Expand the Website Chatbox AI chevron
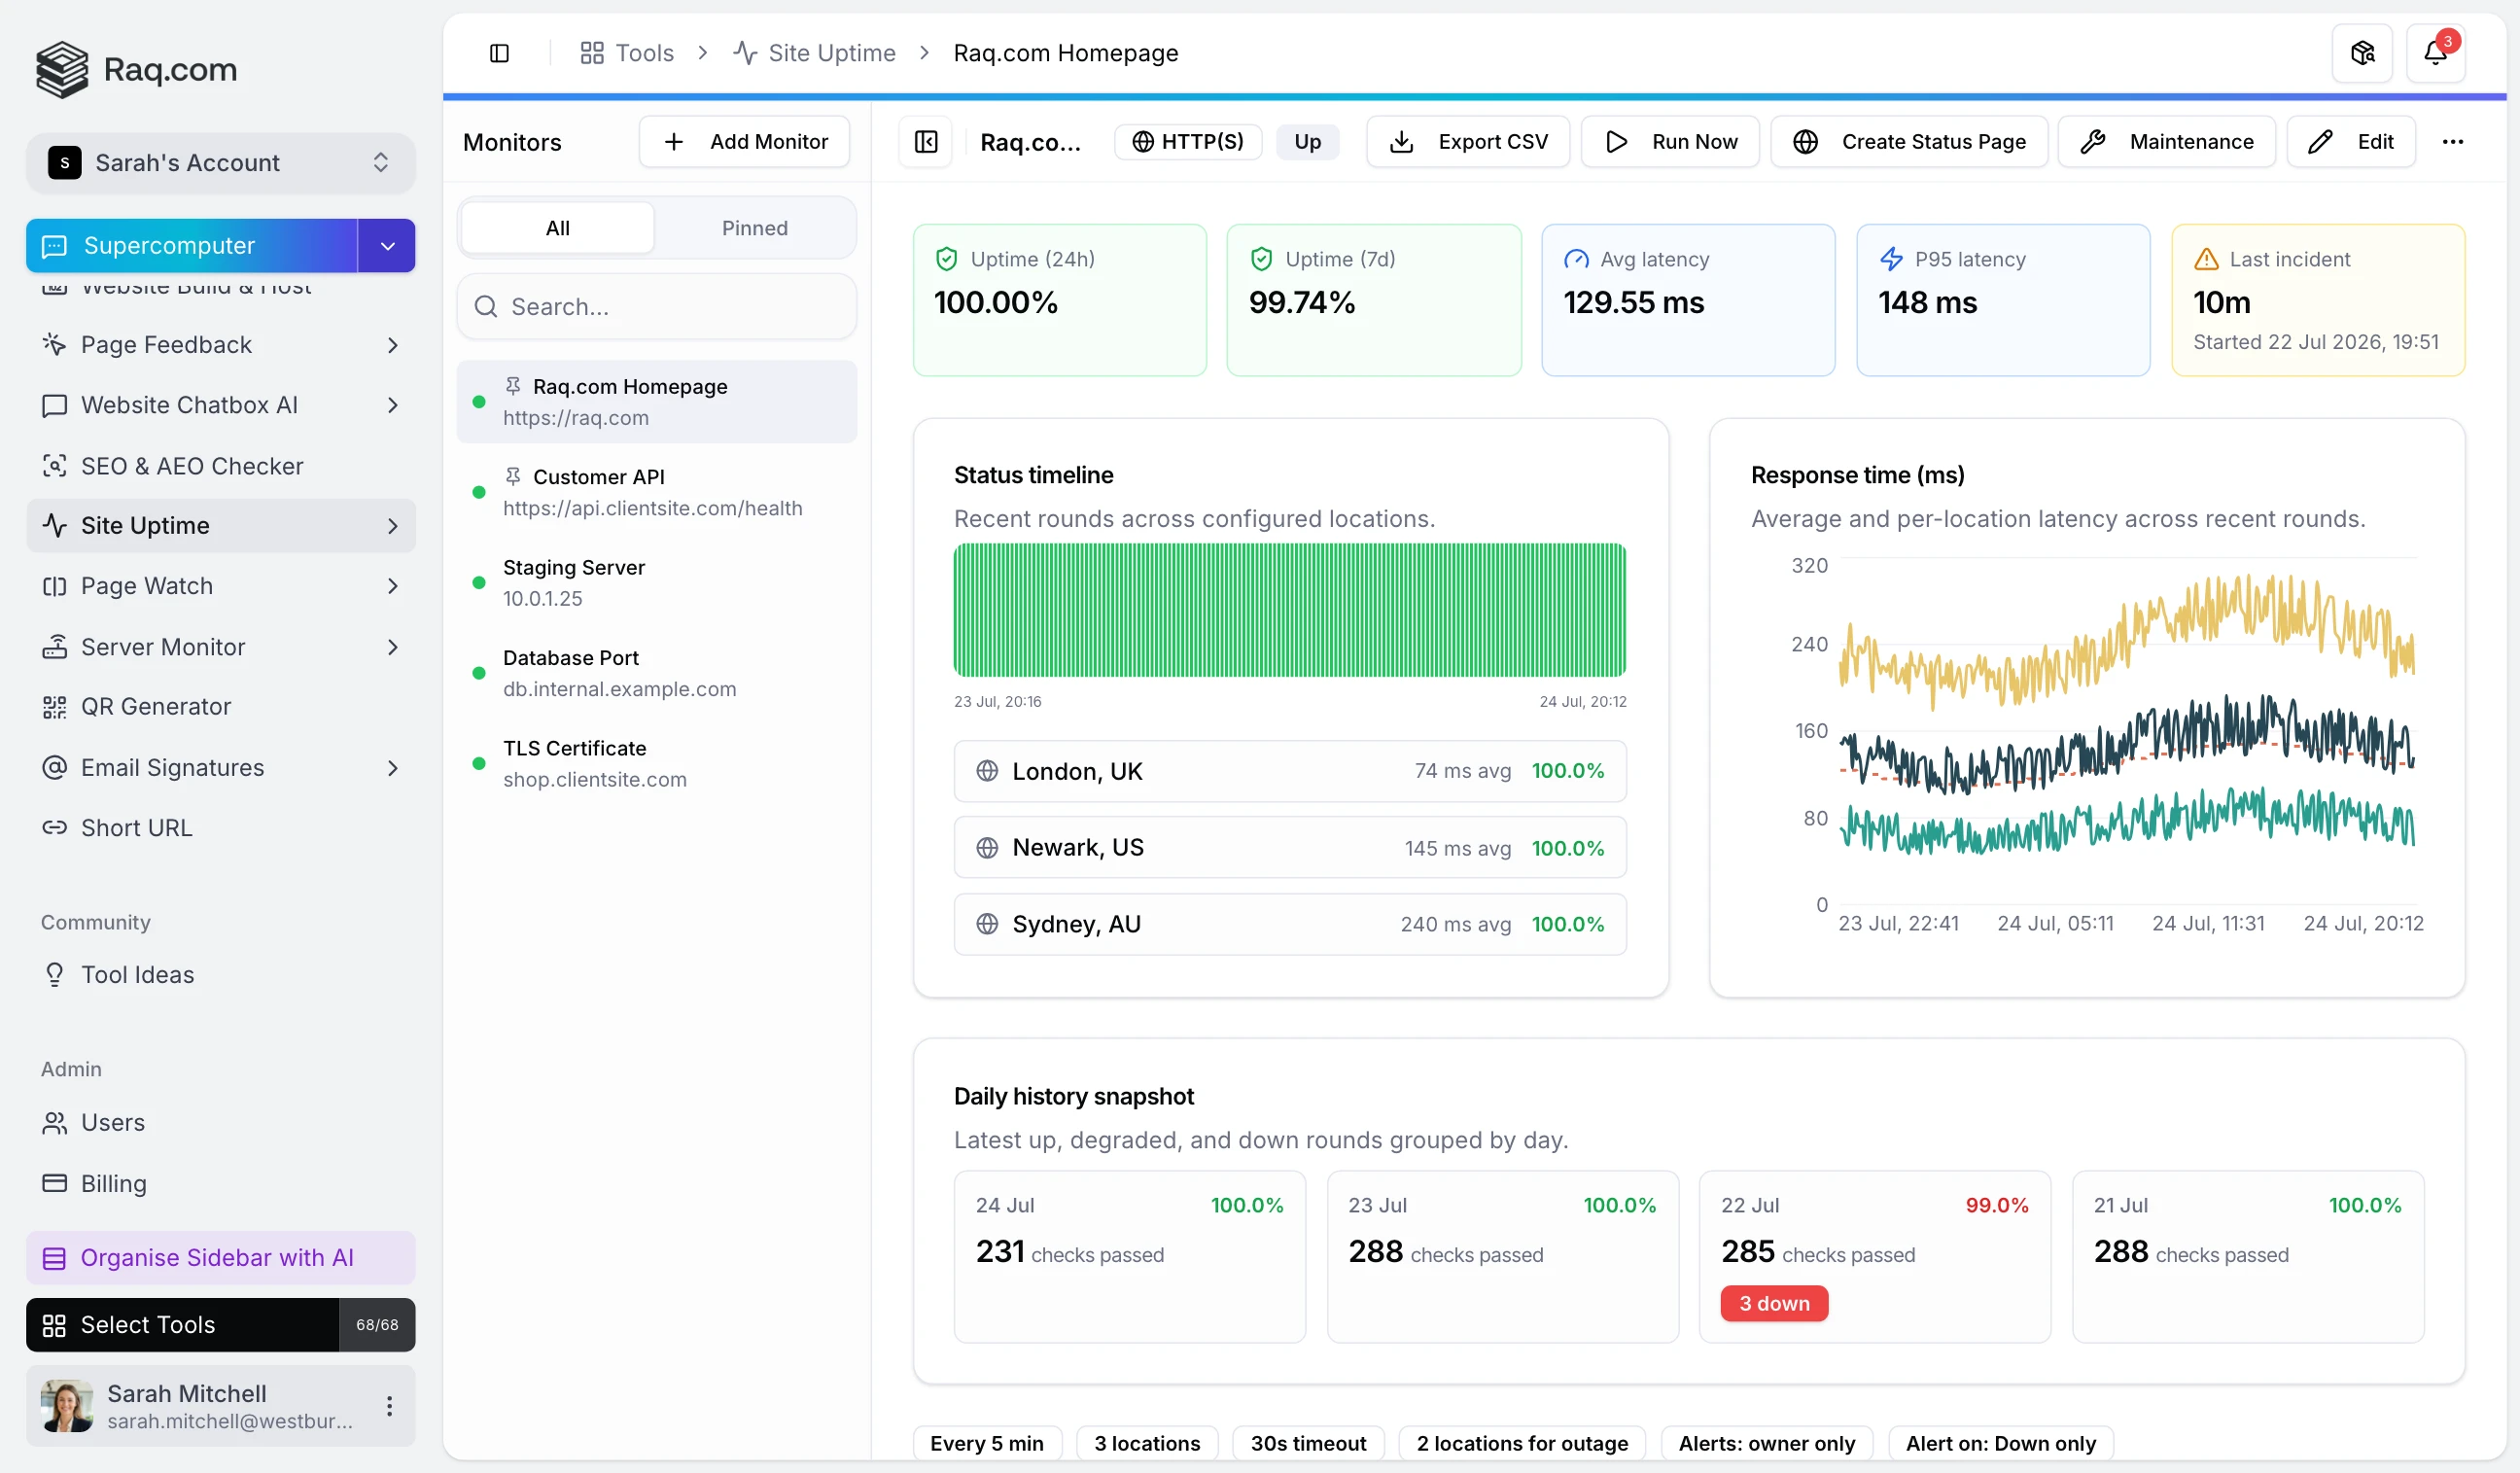2520x1473 pixels. point(392,405)
